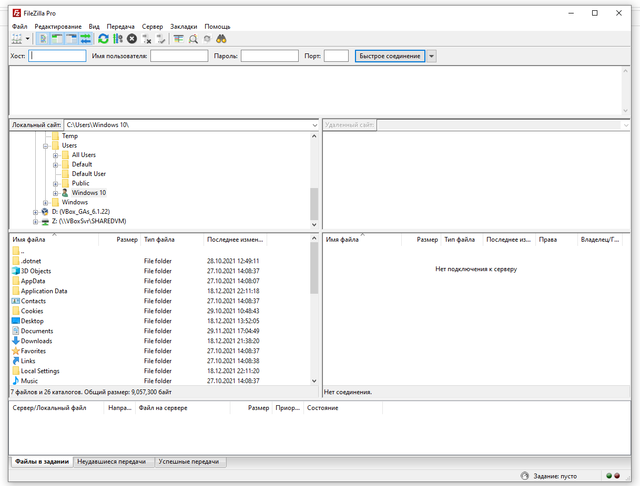Select the Downloads folder icon
Screen dimensions: 640x486
[x=16, y=341]
